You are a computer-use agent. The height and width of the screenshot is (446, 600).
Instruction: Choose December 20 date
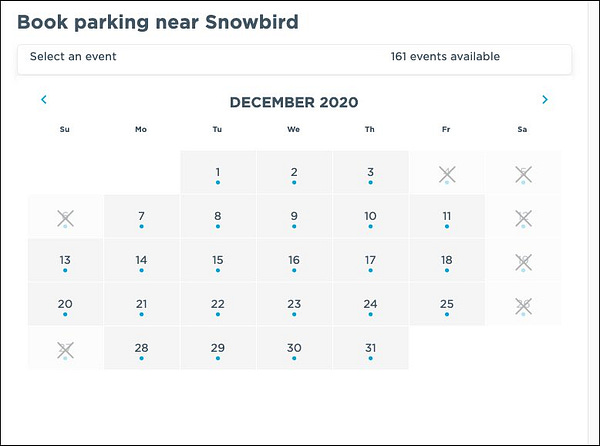65,304
